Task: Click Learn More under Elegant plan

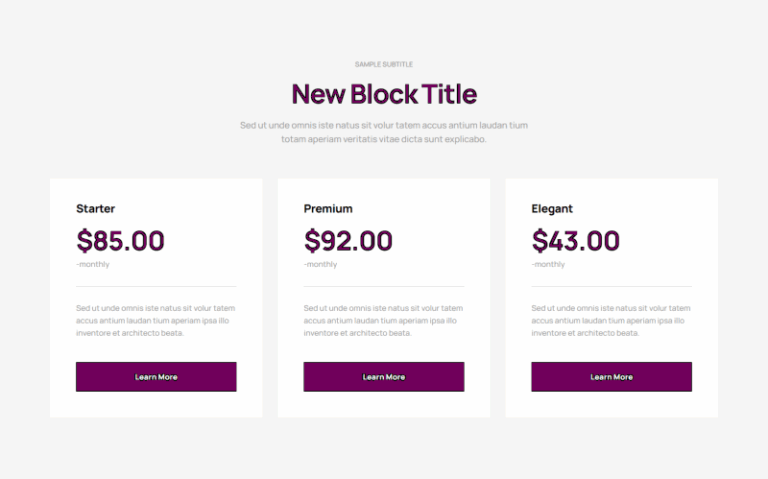Action: click(x=611, y=377)
